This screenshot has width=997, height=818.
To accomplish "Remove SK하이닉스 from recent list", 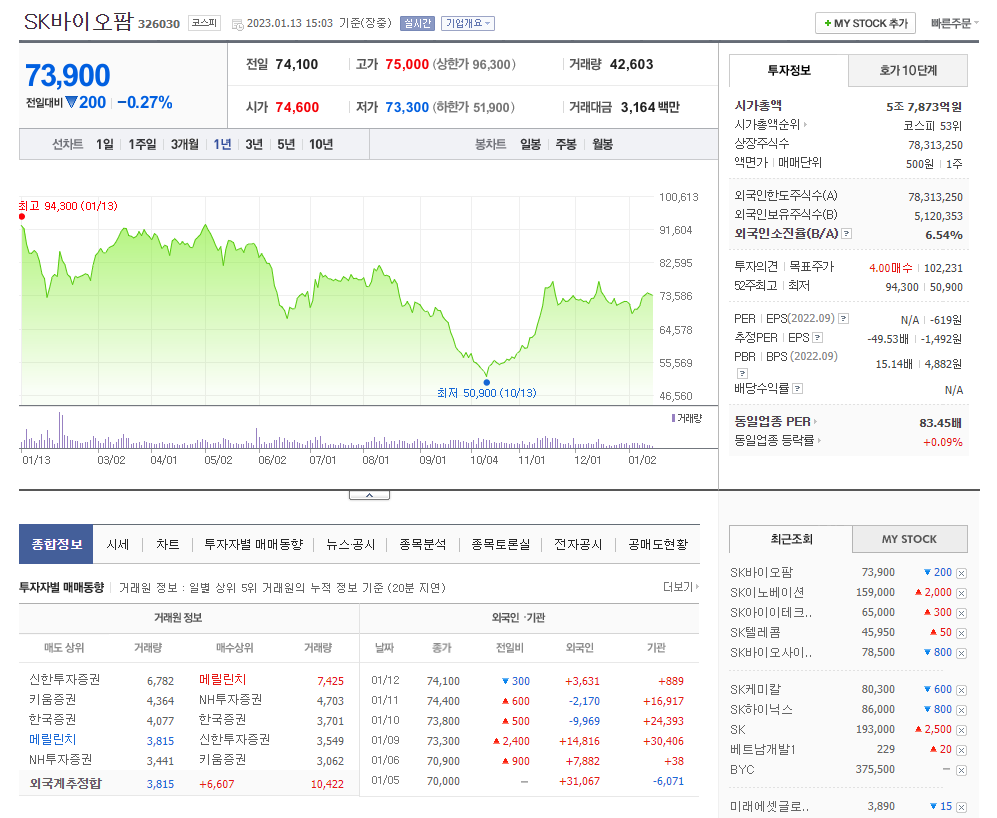I will (961, 710).
